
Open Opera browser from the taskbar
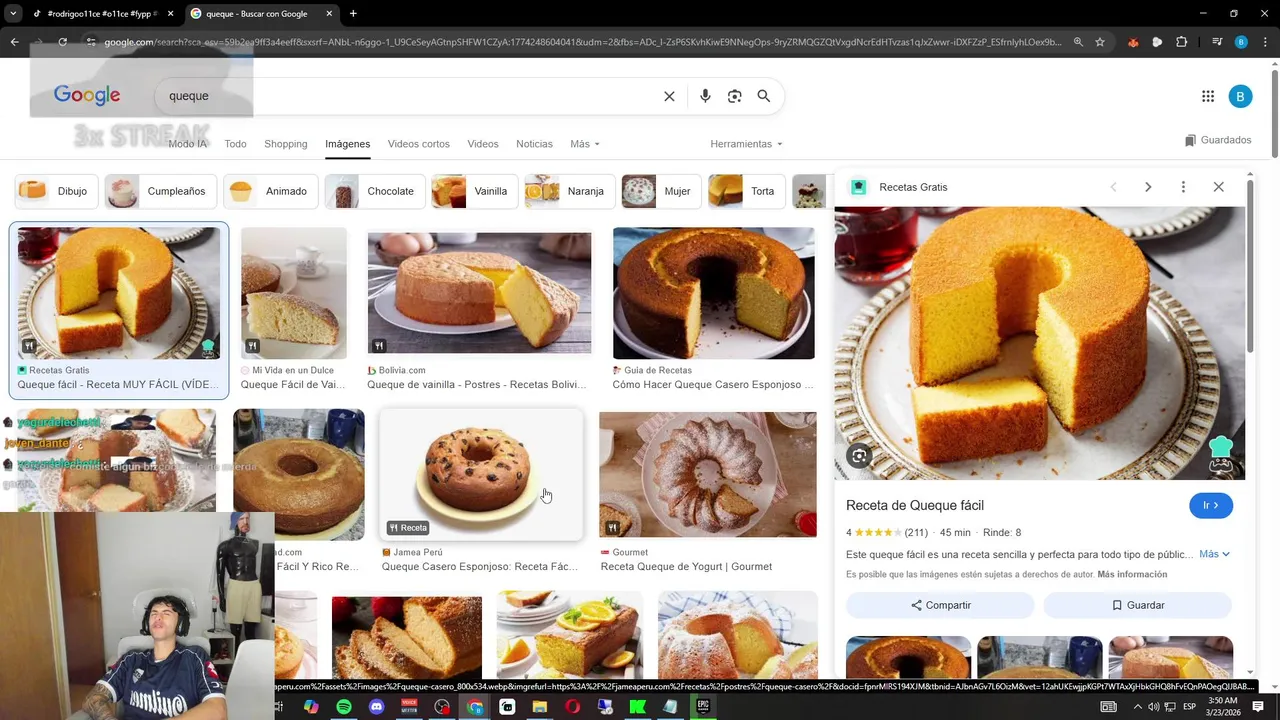(573, 707)
